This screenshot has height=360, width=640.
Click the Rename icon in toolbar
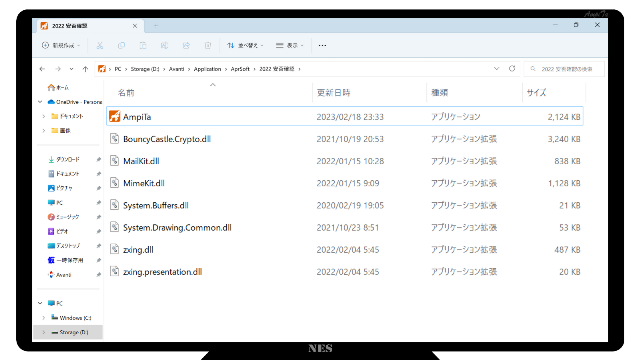[x=164, y=45]
